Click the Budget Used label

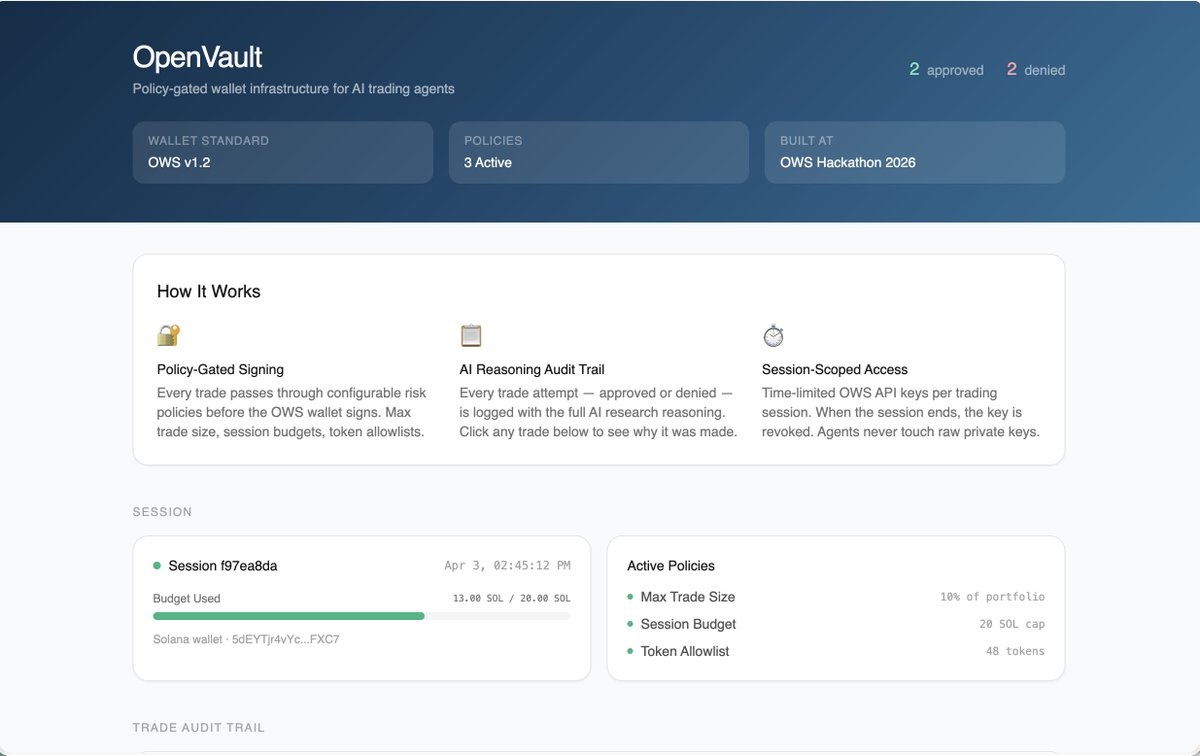click(187, 599)
